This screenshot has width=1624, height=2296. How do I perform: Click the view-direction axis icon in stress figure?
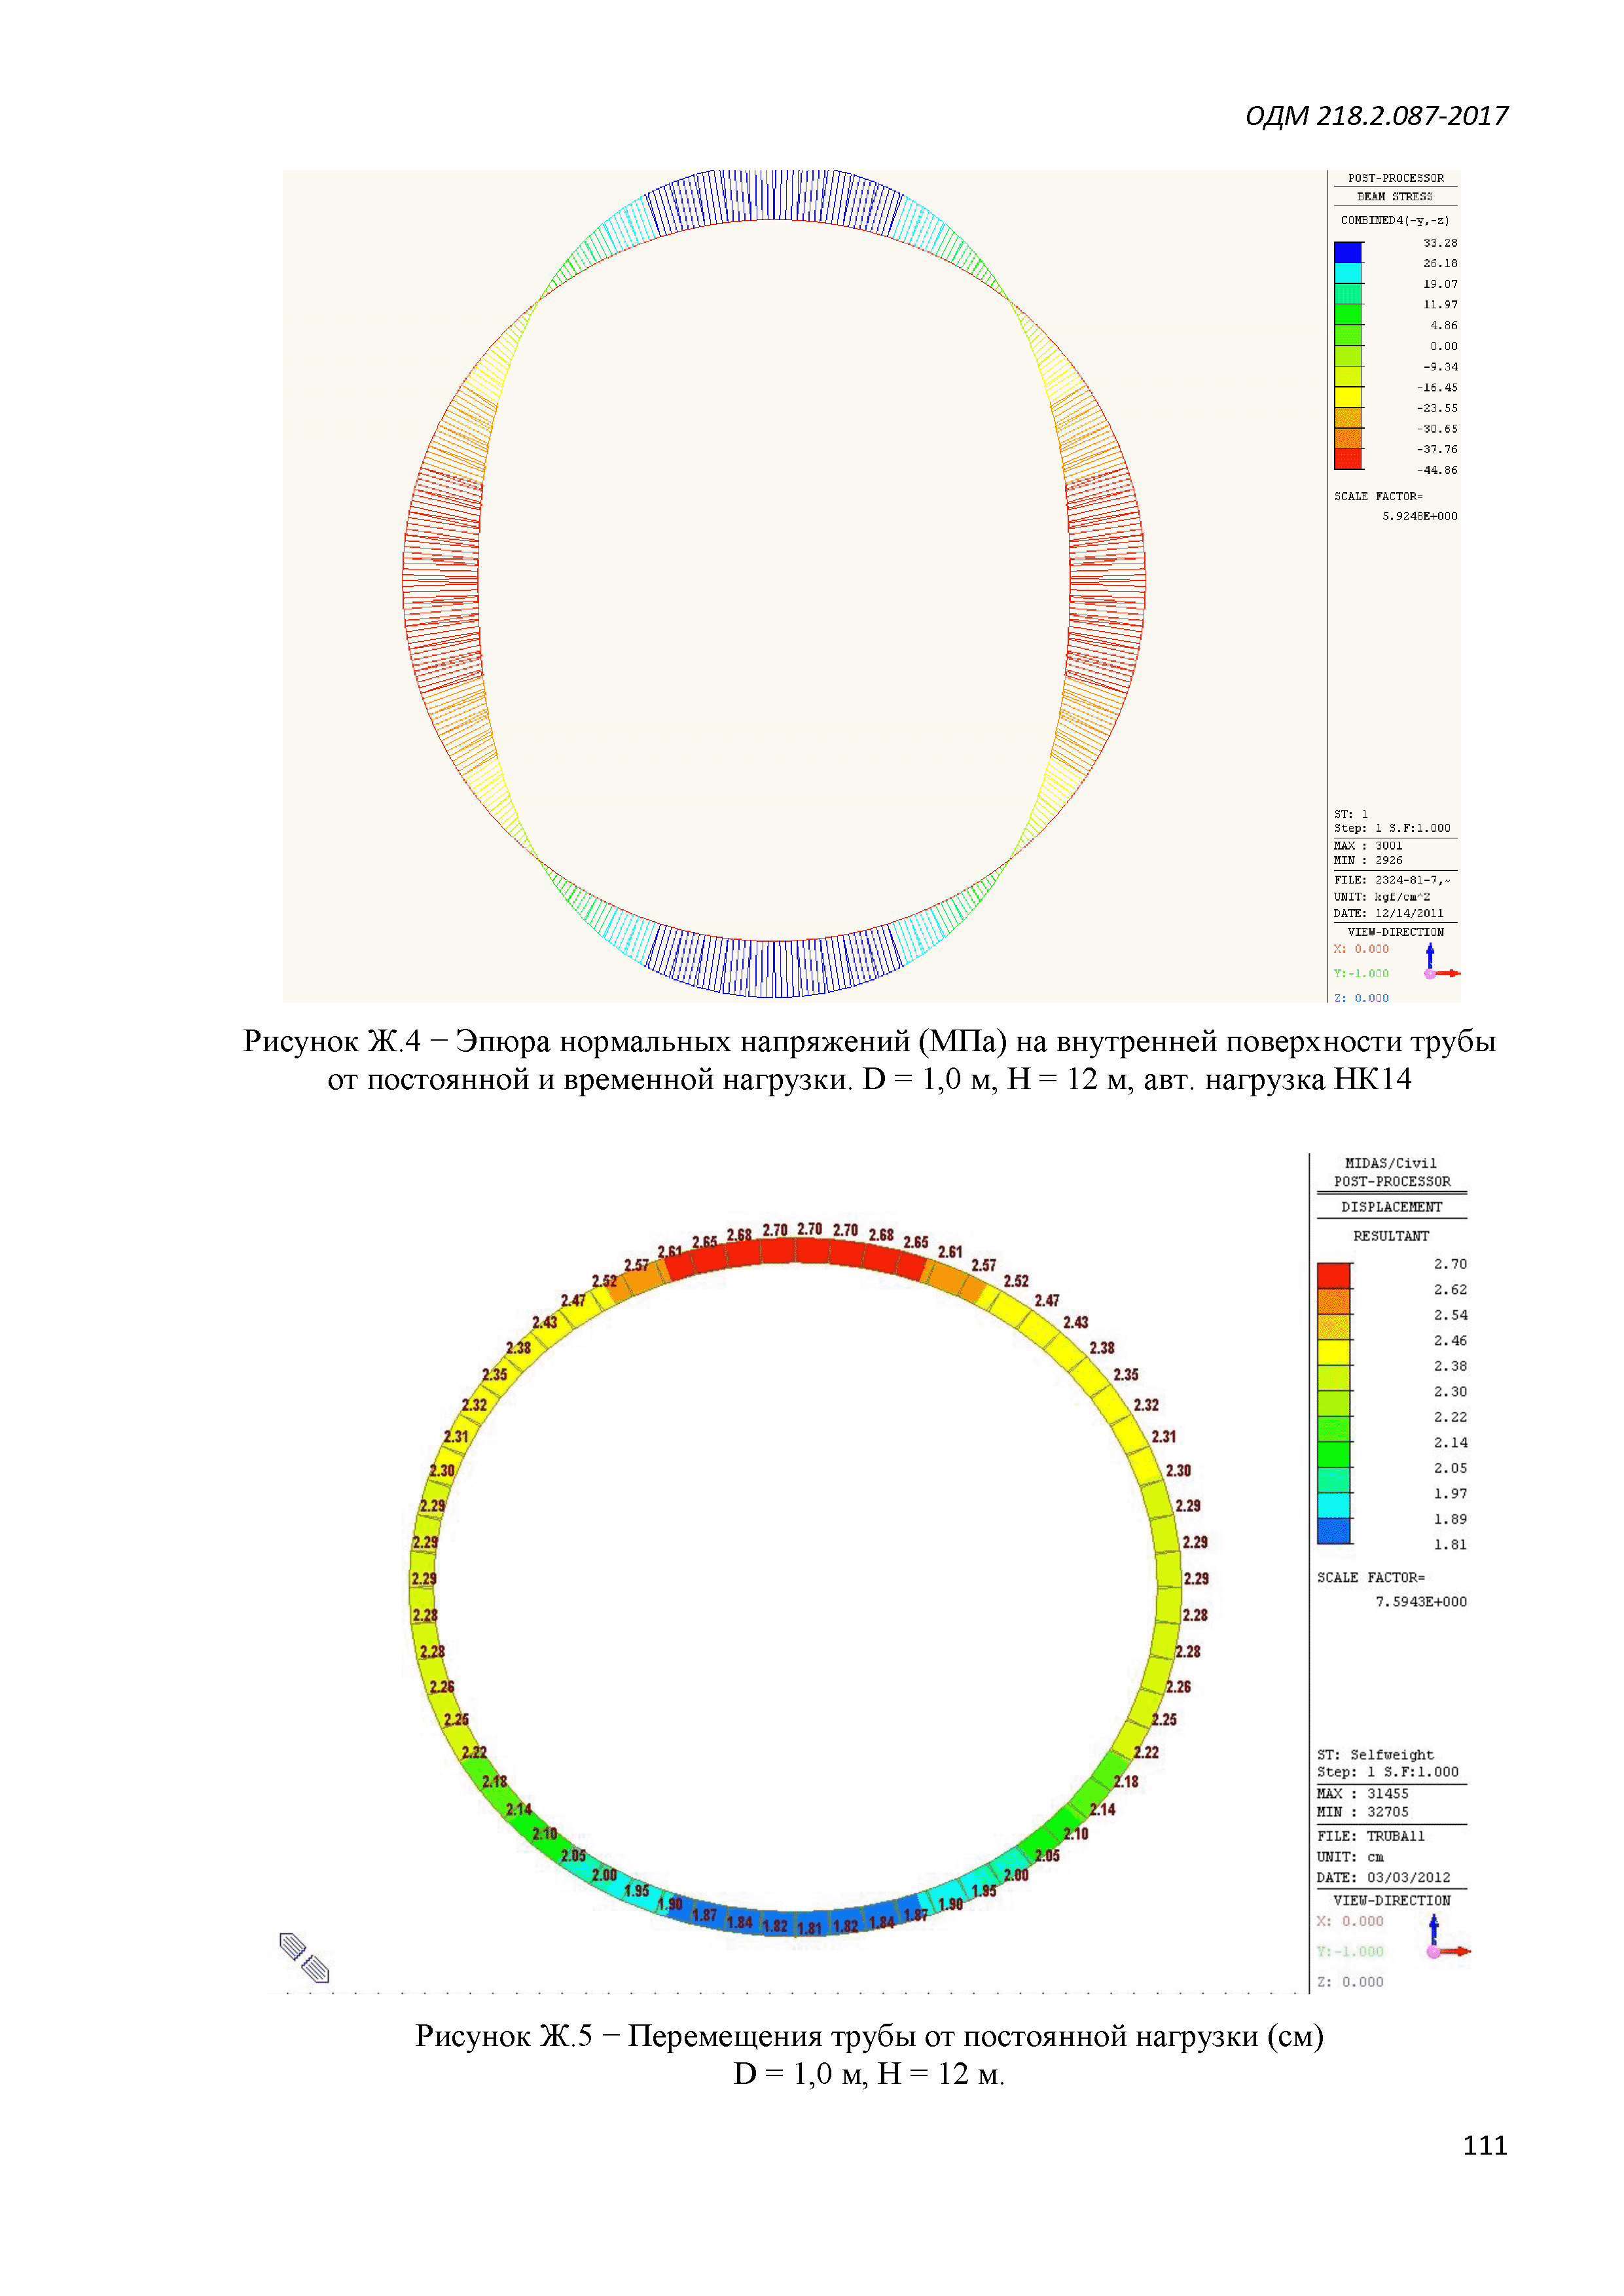pos(1441,962)
